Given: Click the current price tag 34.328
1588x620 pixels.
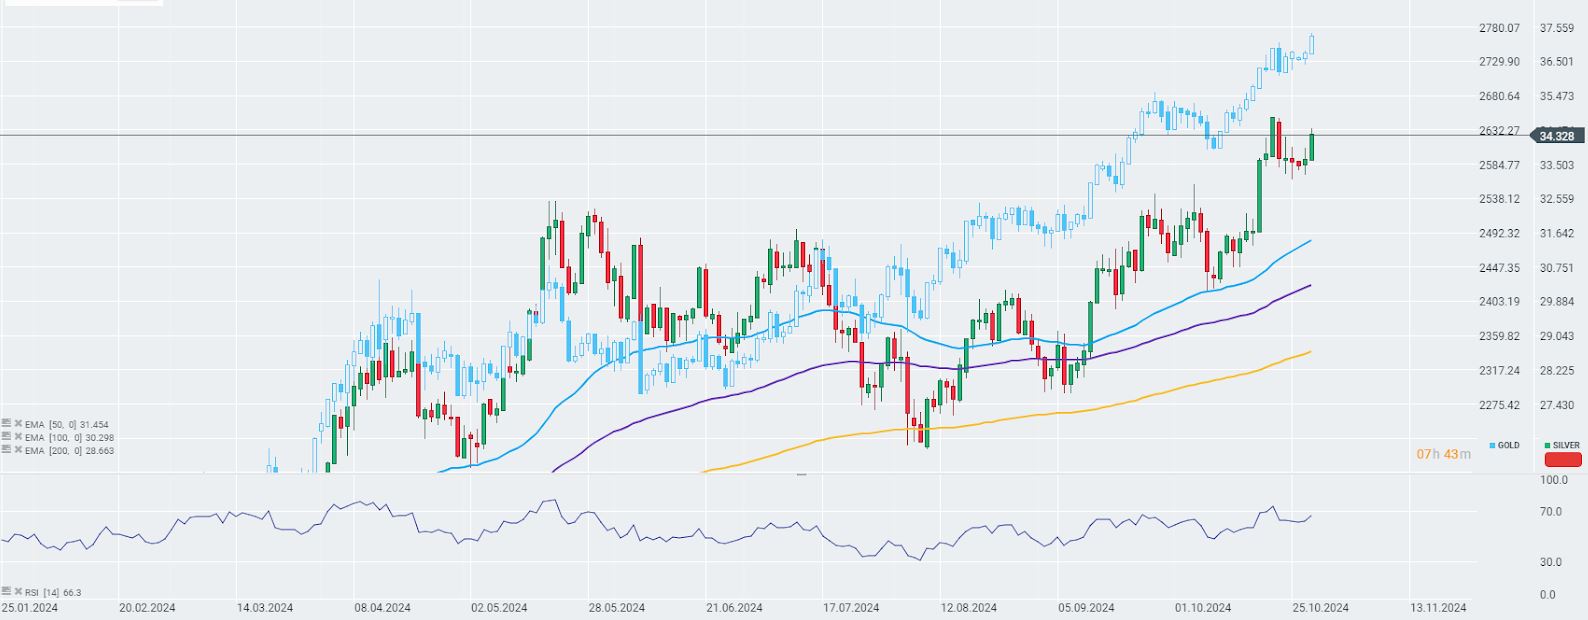Looking at the screenshot, I should pos(1556,136).
